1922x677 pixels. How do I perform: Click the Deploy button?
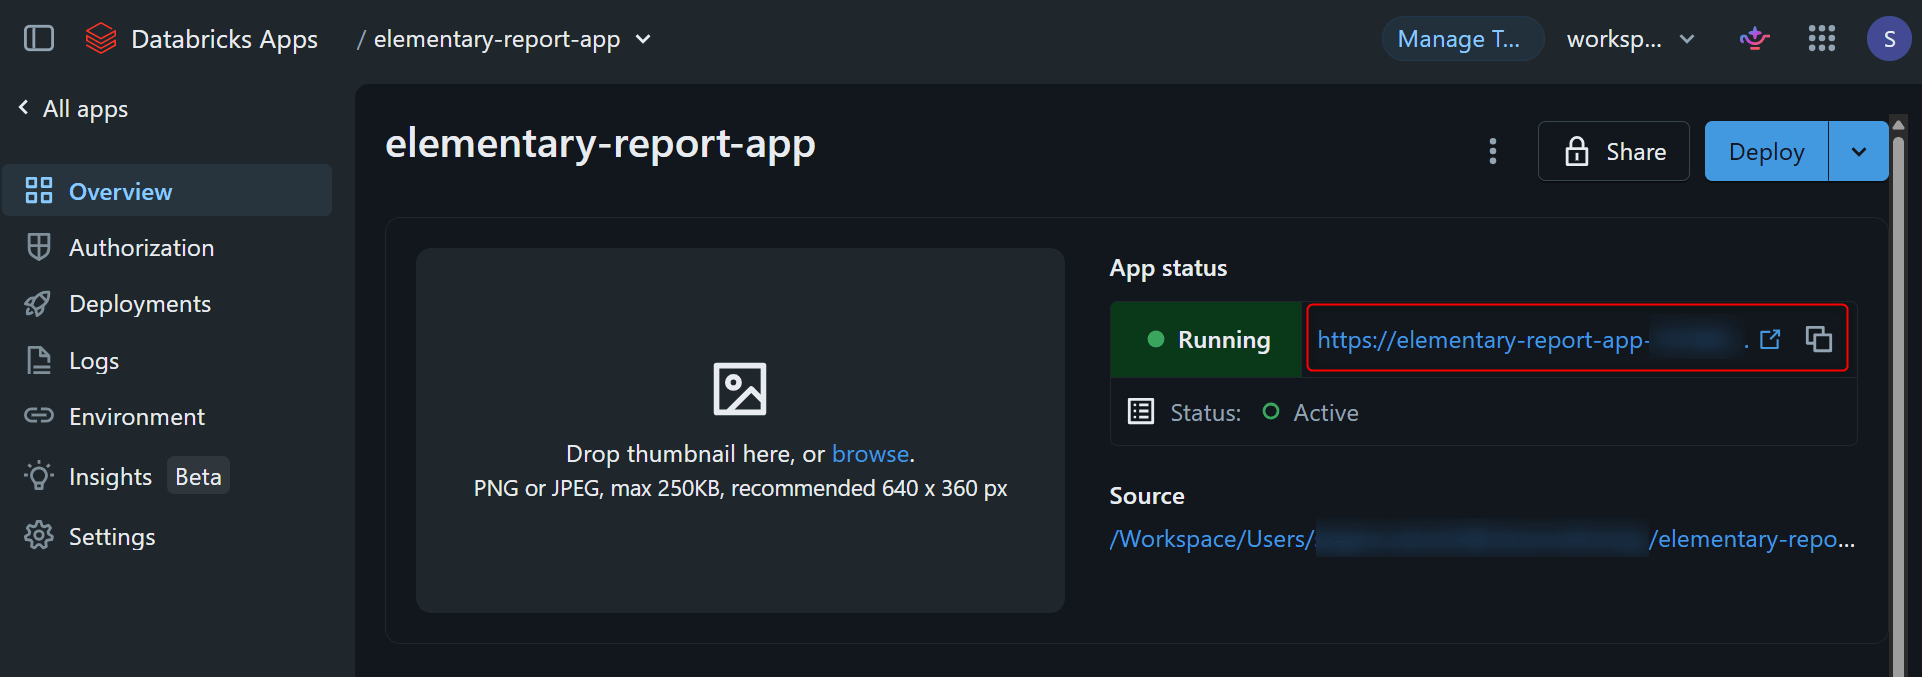tap(1766, 151)
